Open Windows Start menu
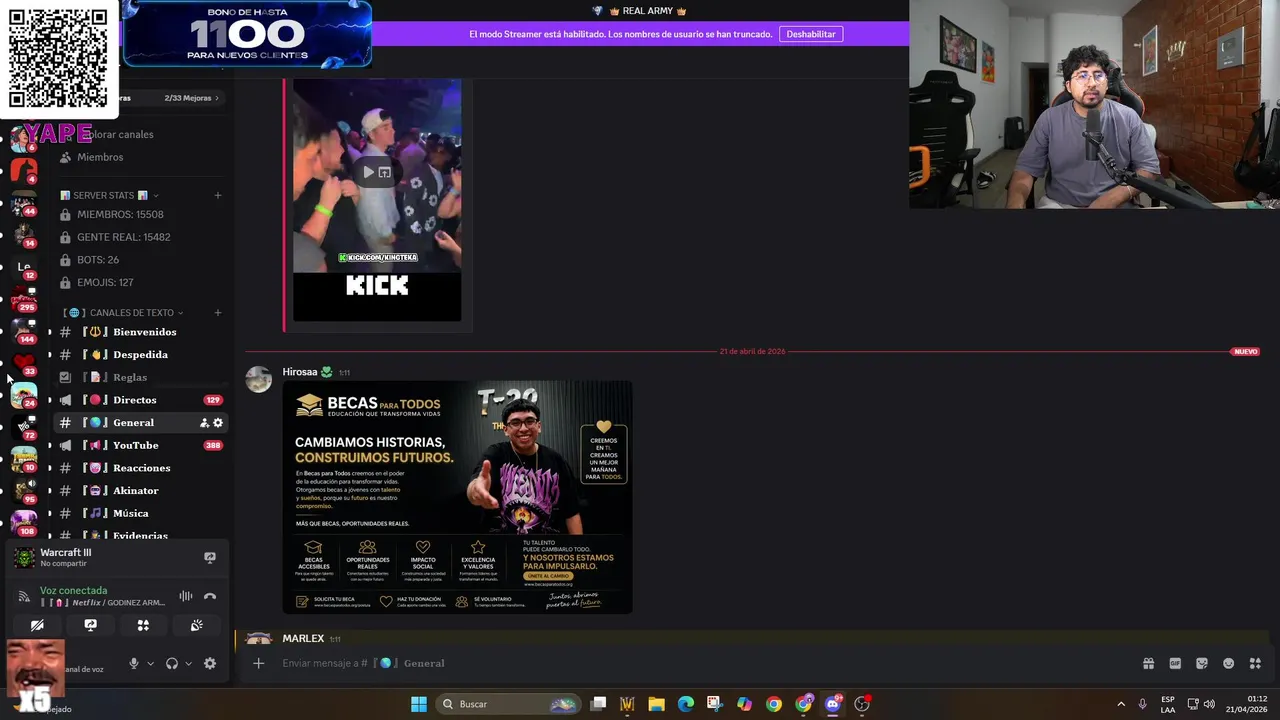The height and width of the screenshot is (720, 1280). pos(419,704)
